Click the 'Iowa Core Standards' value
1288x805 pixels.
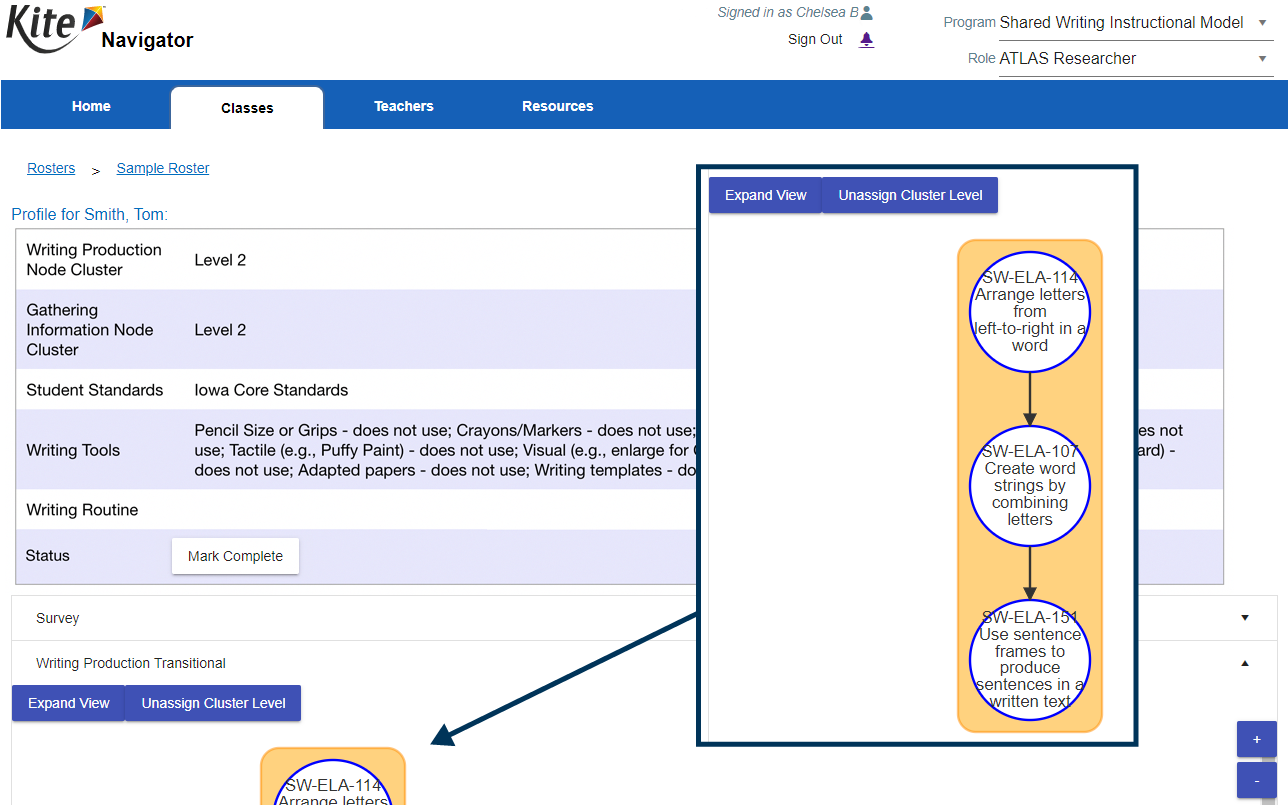tap(271, 390)
